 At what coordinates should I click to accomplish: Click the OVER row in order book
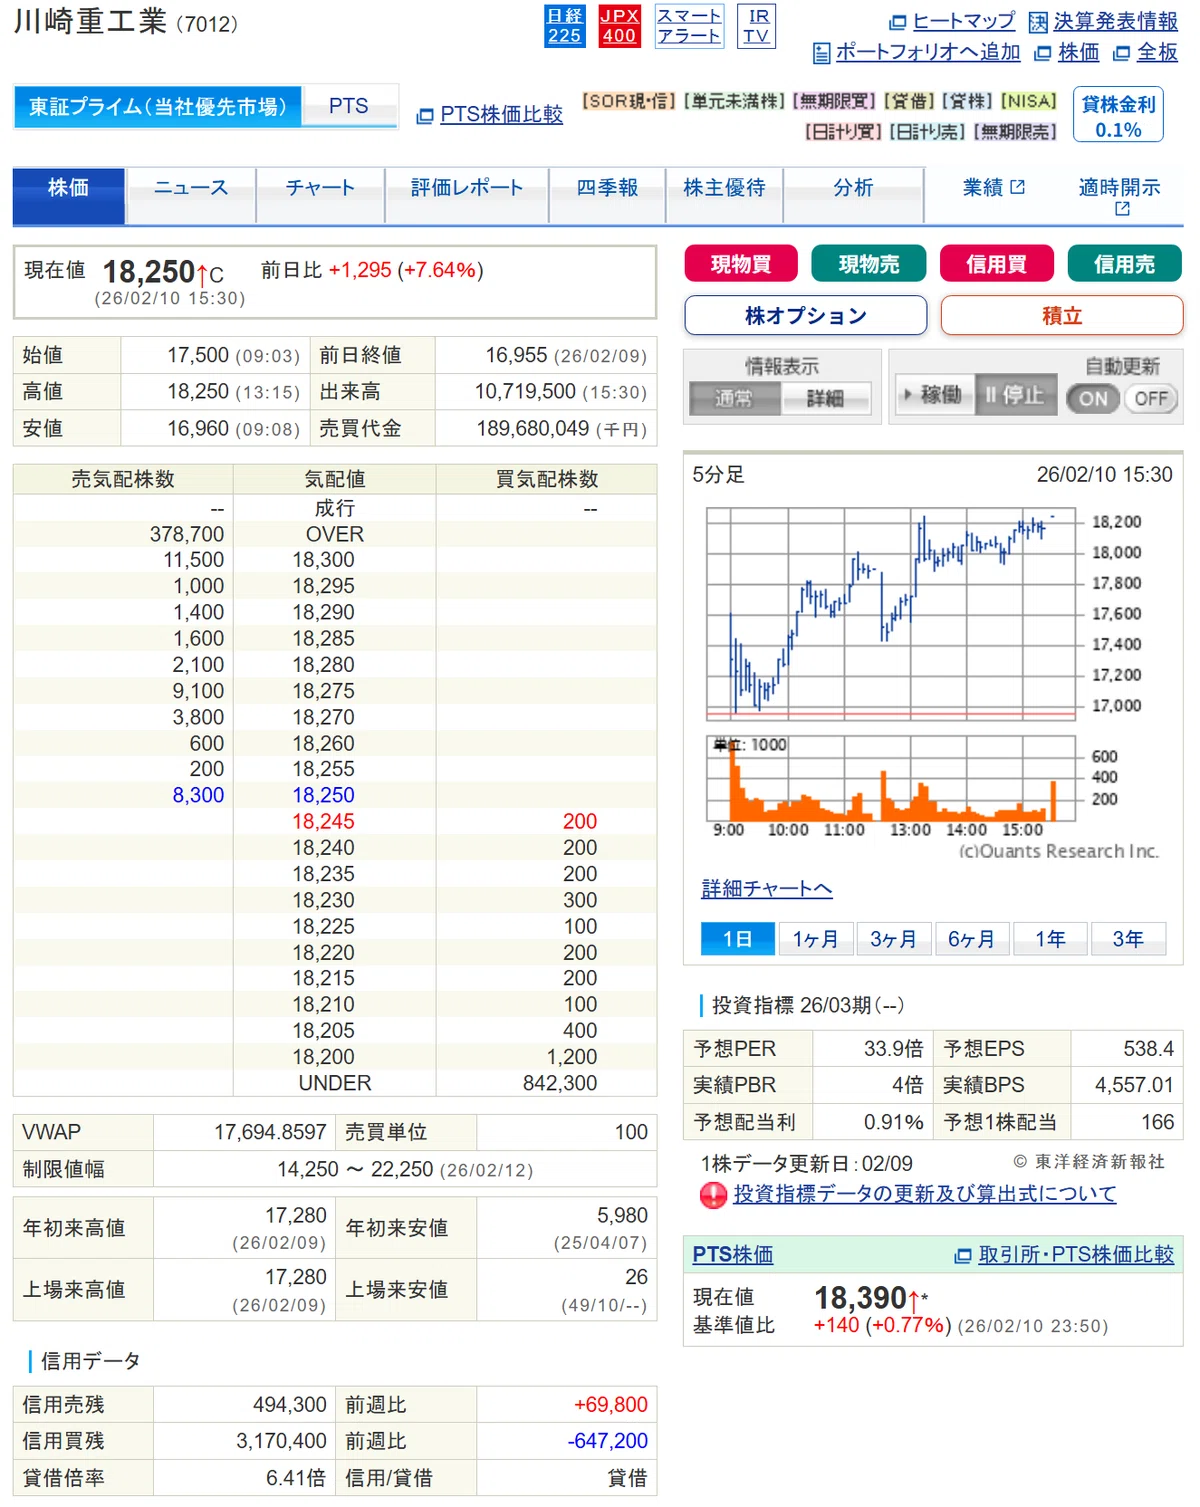click(335, 534)
